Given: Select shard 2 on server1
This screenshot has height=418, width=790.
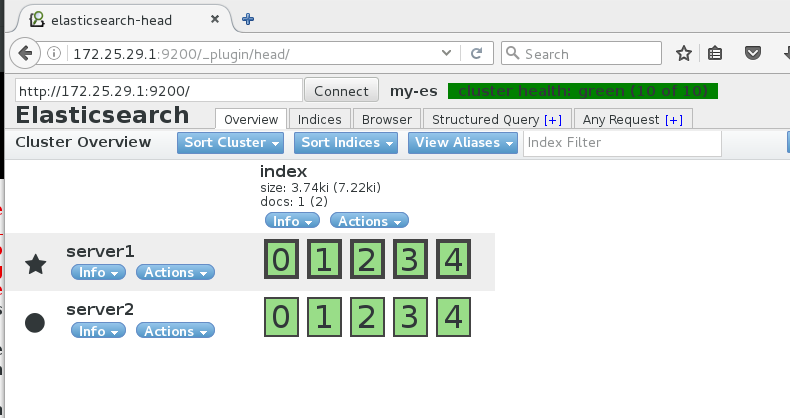Looking at the screenshot, I should click(x=367, y=259).
